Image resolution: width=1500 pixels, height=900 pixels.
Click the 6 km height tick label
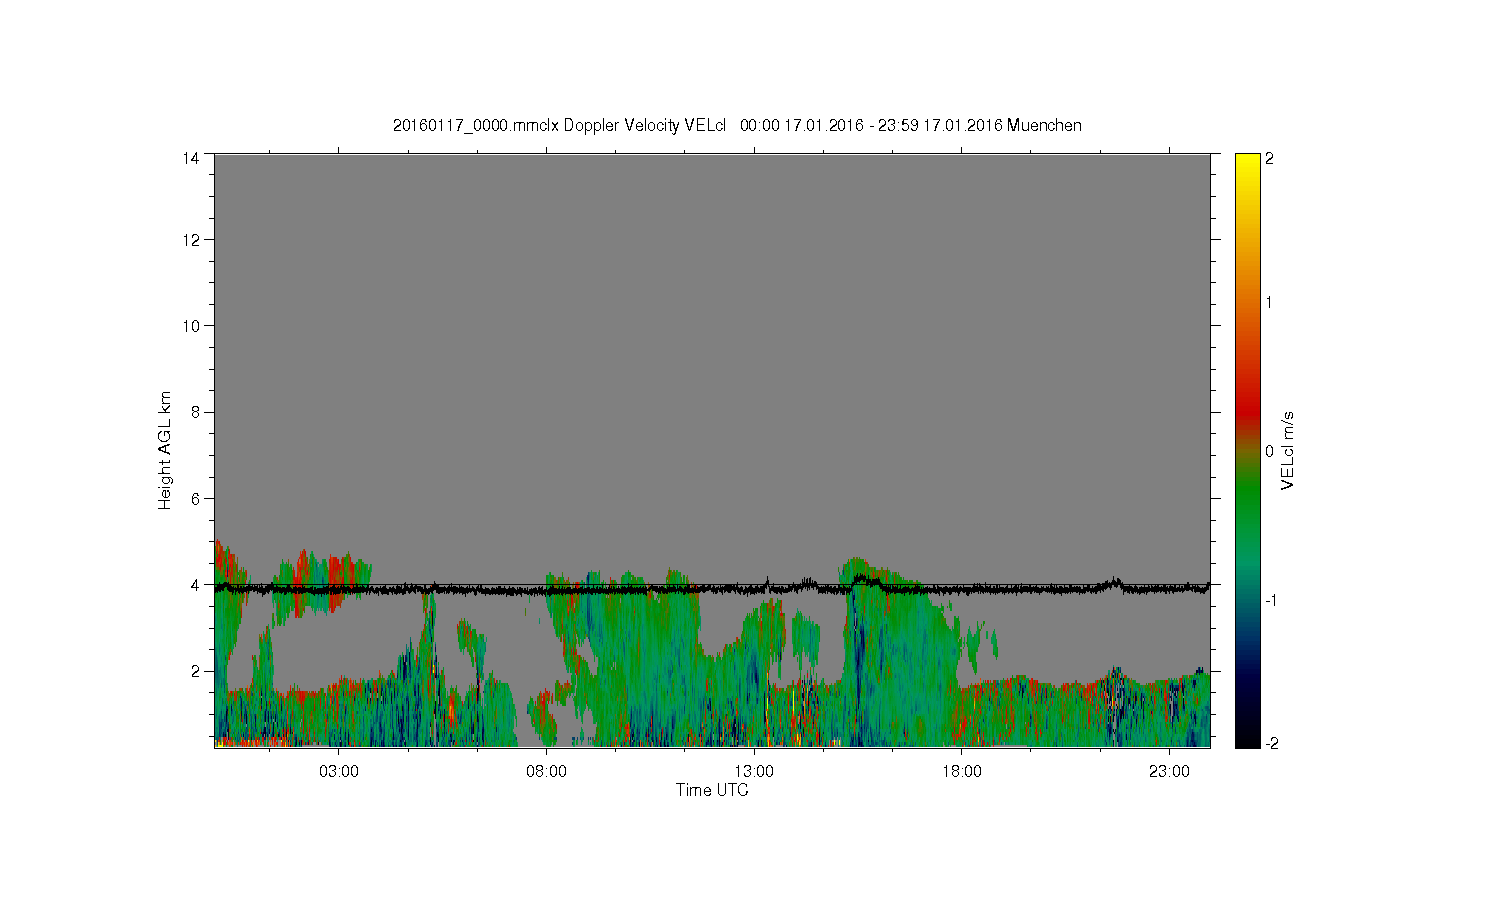tap(195, 498)
